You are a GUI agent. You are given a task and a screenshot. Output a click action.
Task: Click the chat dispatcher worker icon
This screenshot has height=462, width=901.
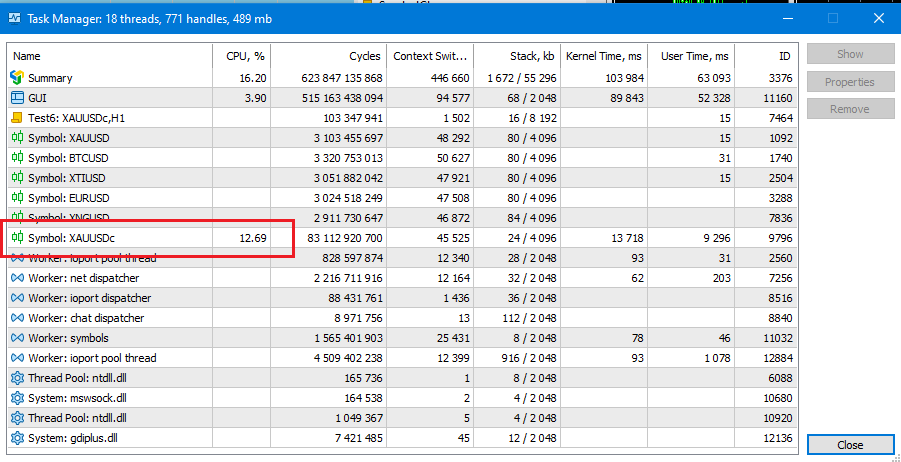pos(17,318)
